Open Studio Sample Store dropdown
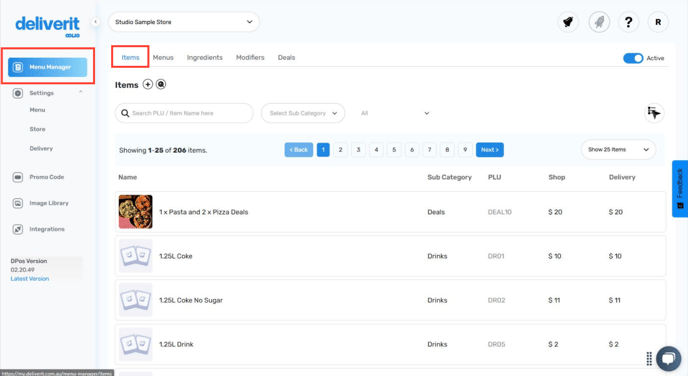This screenshot has height=376, width=688. coord(184,22)
